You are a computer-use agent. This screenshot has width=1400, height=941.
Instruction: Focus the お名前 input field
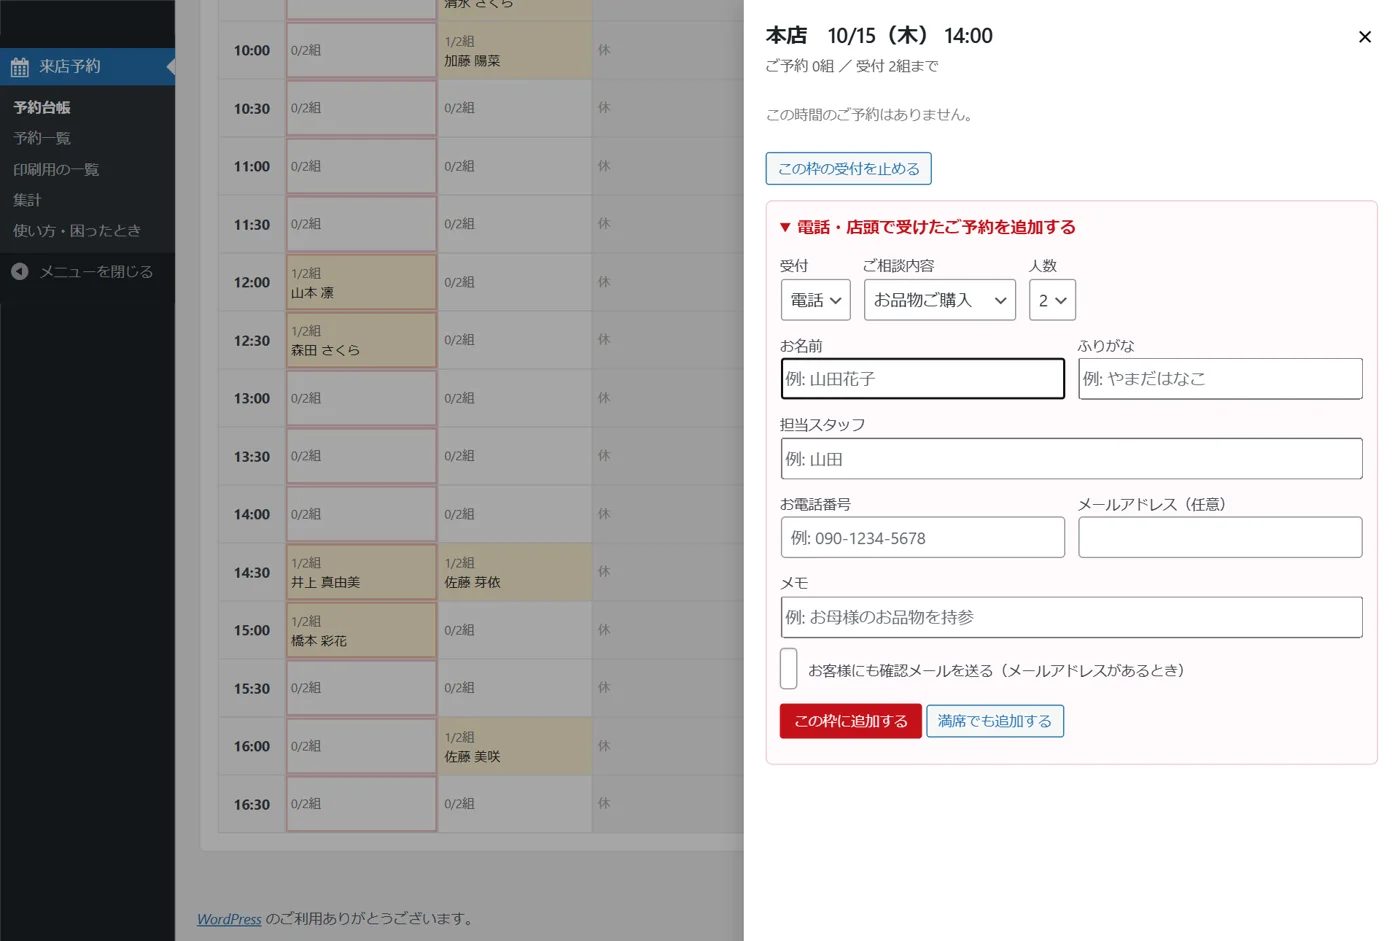coord(923,379)
